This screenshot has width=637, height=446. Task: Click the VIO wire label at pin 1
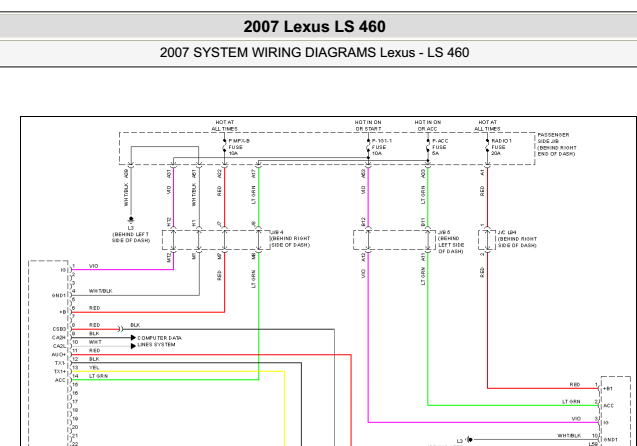[x=93, y=266]
